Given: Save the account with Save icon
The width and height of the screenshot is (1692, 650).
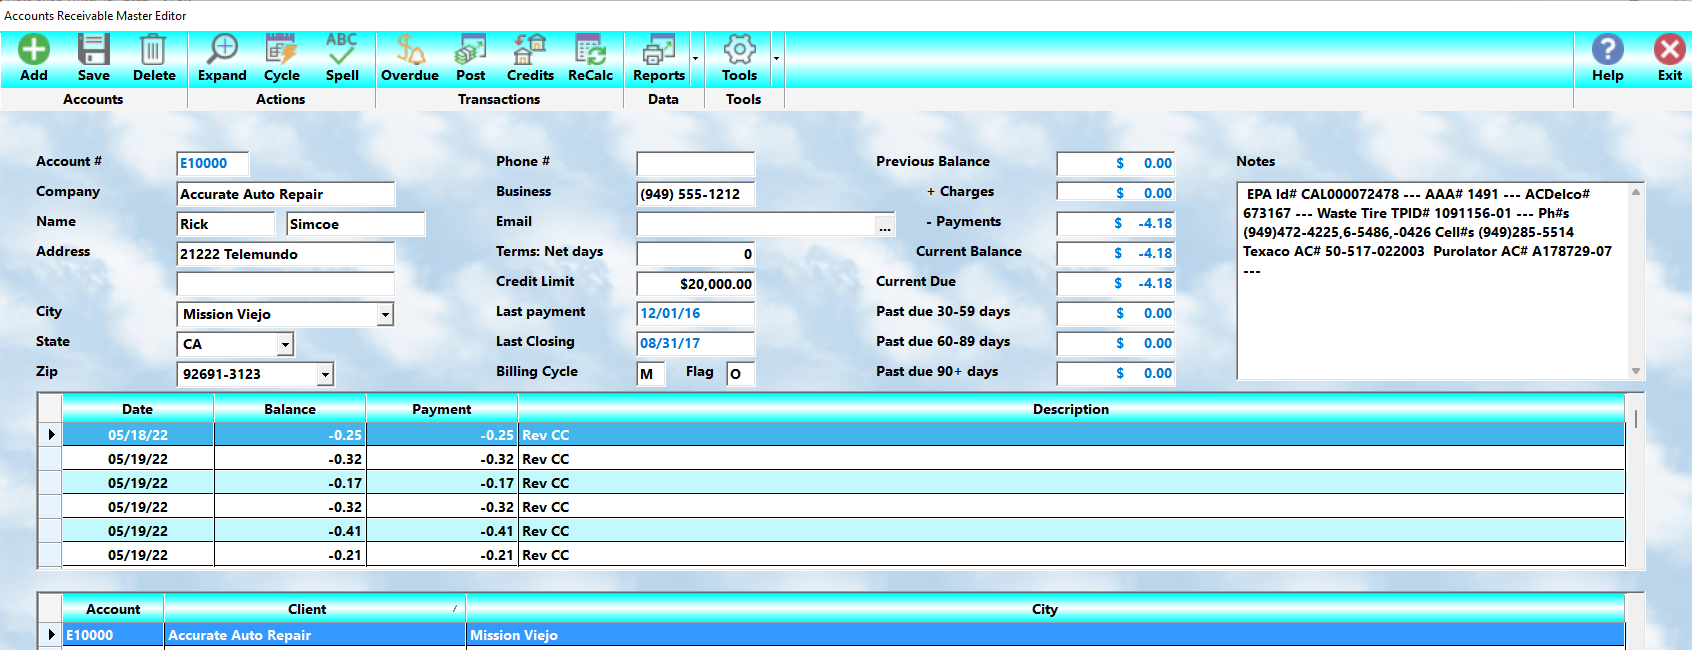Looking at the screenshot, I should pyautogui.click(x=94, y=58).
